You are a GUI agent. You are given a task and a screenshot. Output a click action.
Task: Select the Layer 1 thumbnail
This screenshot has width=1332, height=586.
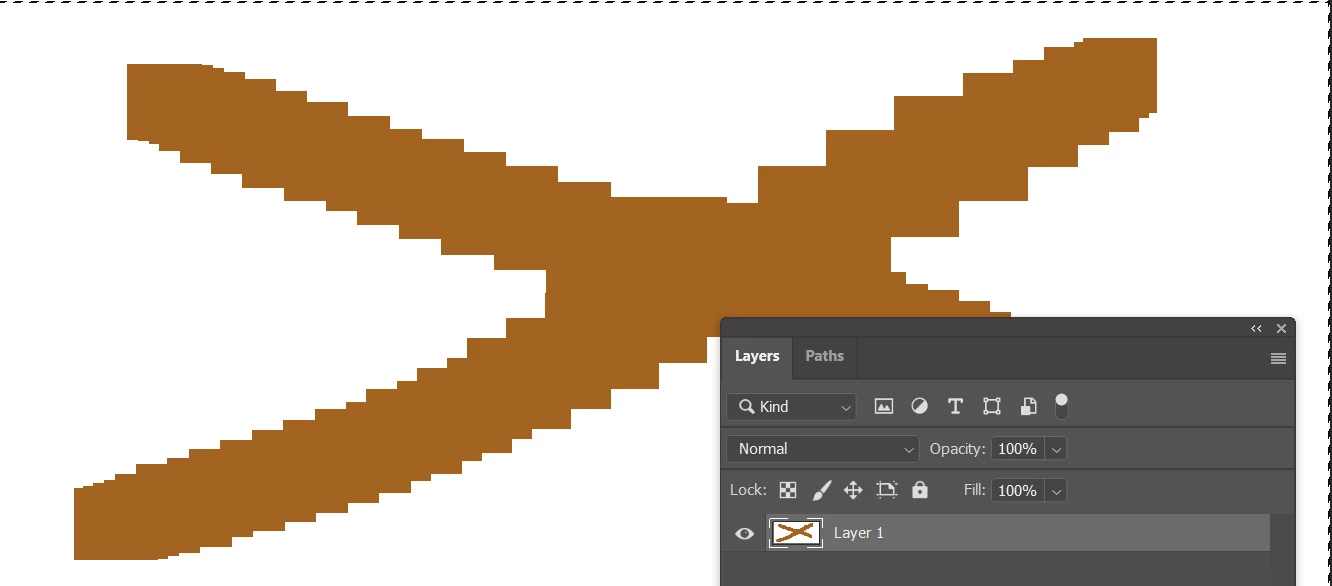(x=796, y=533)
